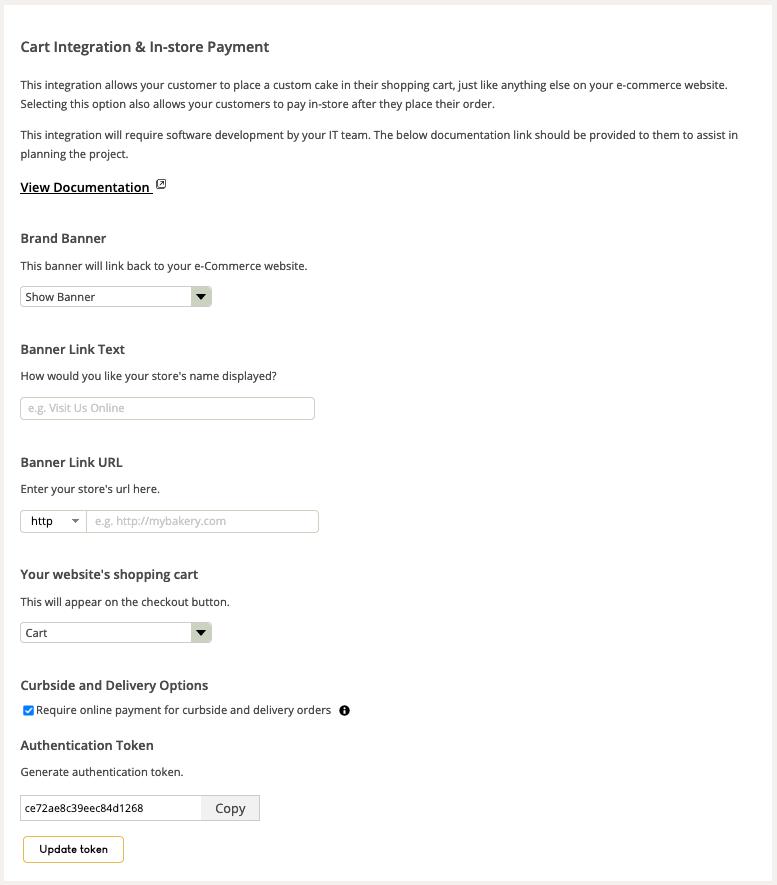The width and height of the screenshot is (777, 885).
Task: Click the external-link icon beside View Documentation
Action: 161,185
